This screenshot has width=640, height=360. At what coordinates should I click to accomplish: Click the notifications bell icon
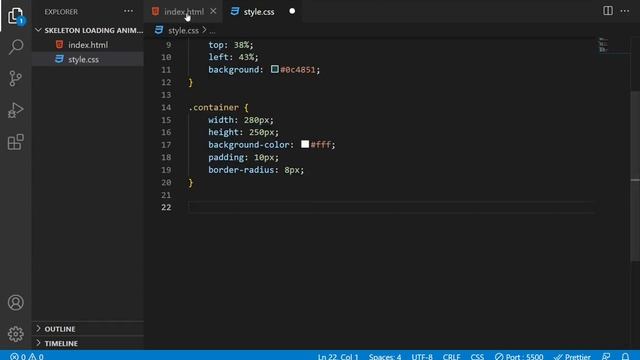click(625, 356)
